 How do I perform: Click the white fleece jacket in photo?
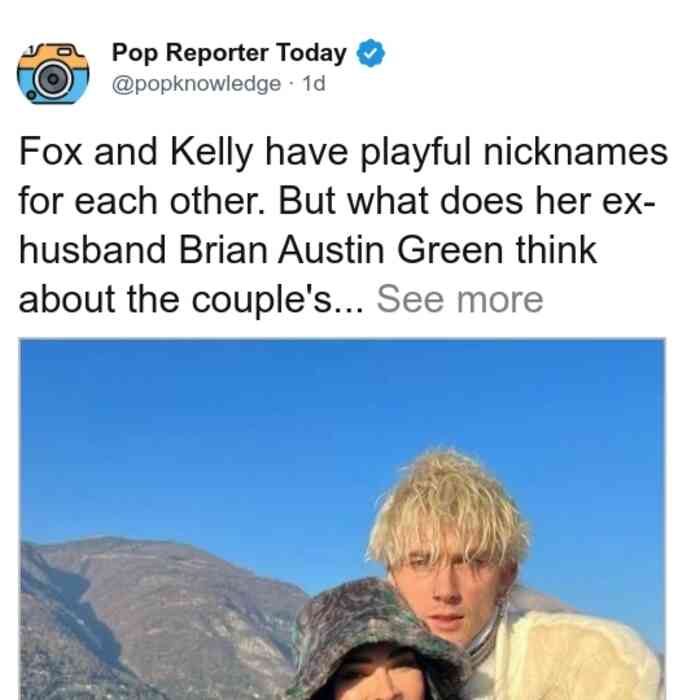pos(576,656)
